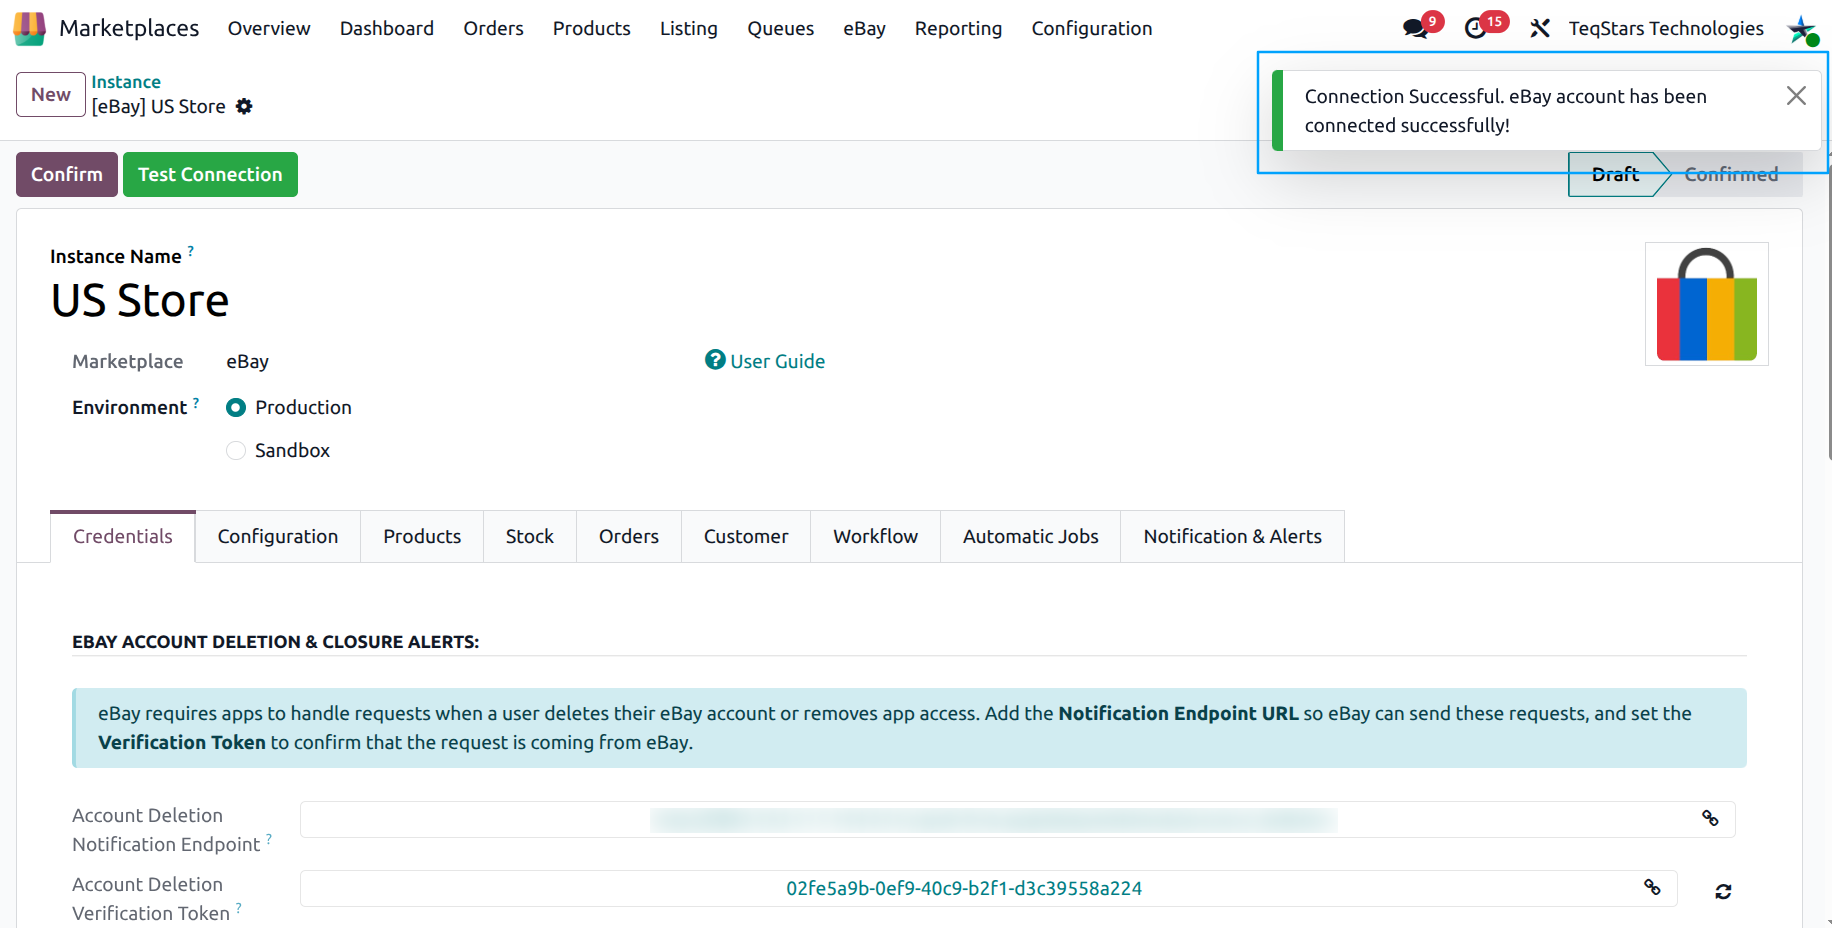The image size is (1832, 928).
Task: Select the Sandbox environment radio button
Action: point(236,450)
